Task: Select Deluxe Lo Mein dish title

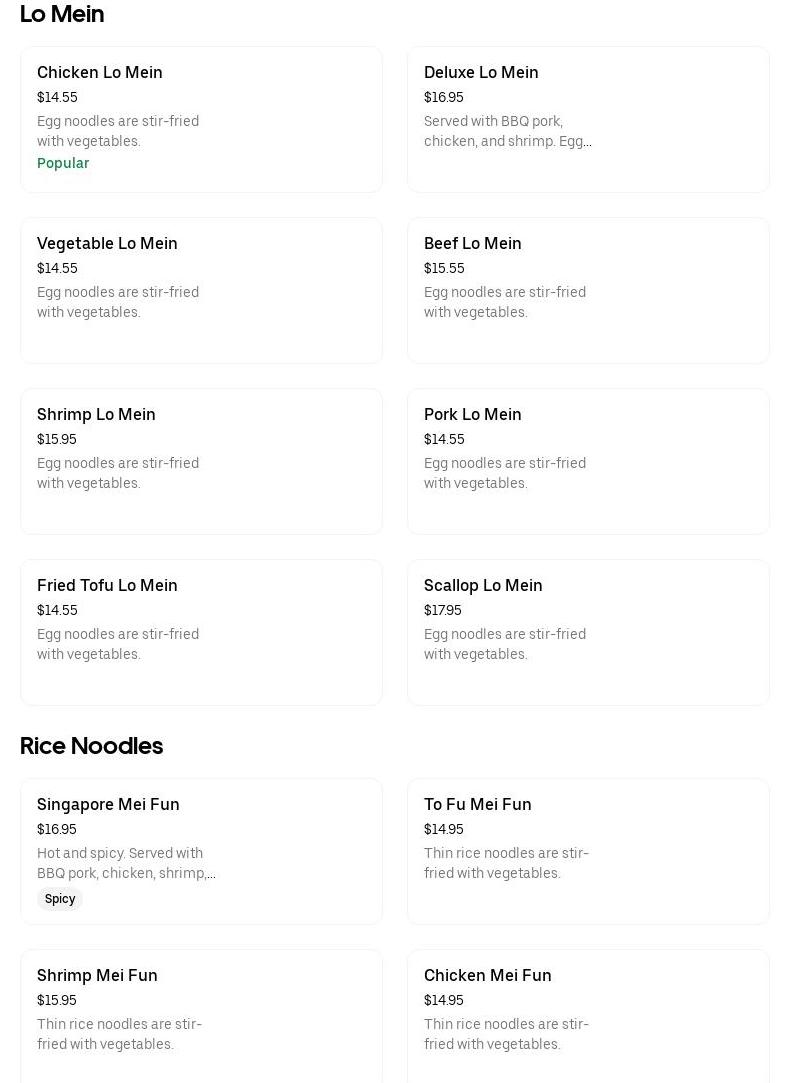Action: (x=481, y=73)
